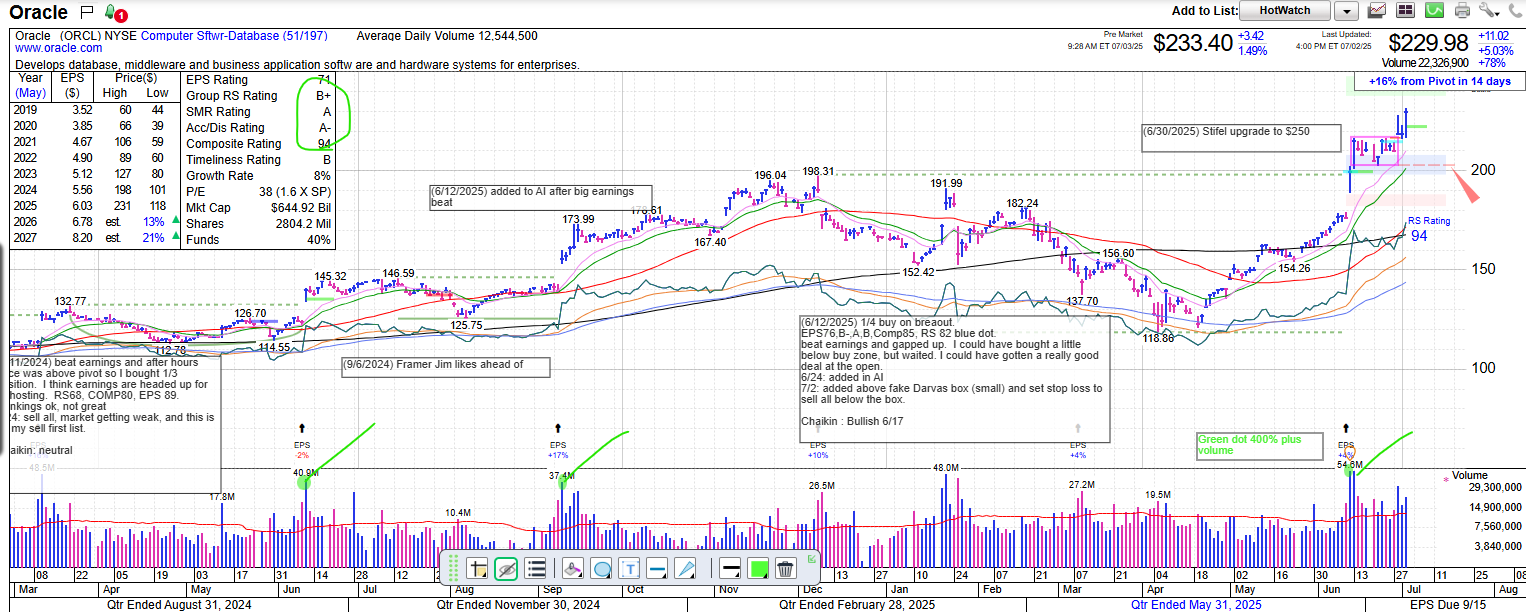This screenshot has height=612, width=1526.
Task: Click the Volume axis heading
Action: (x=1469, y=475)
